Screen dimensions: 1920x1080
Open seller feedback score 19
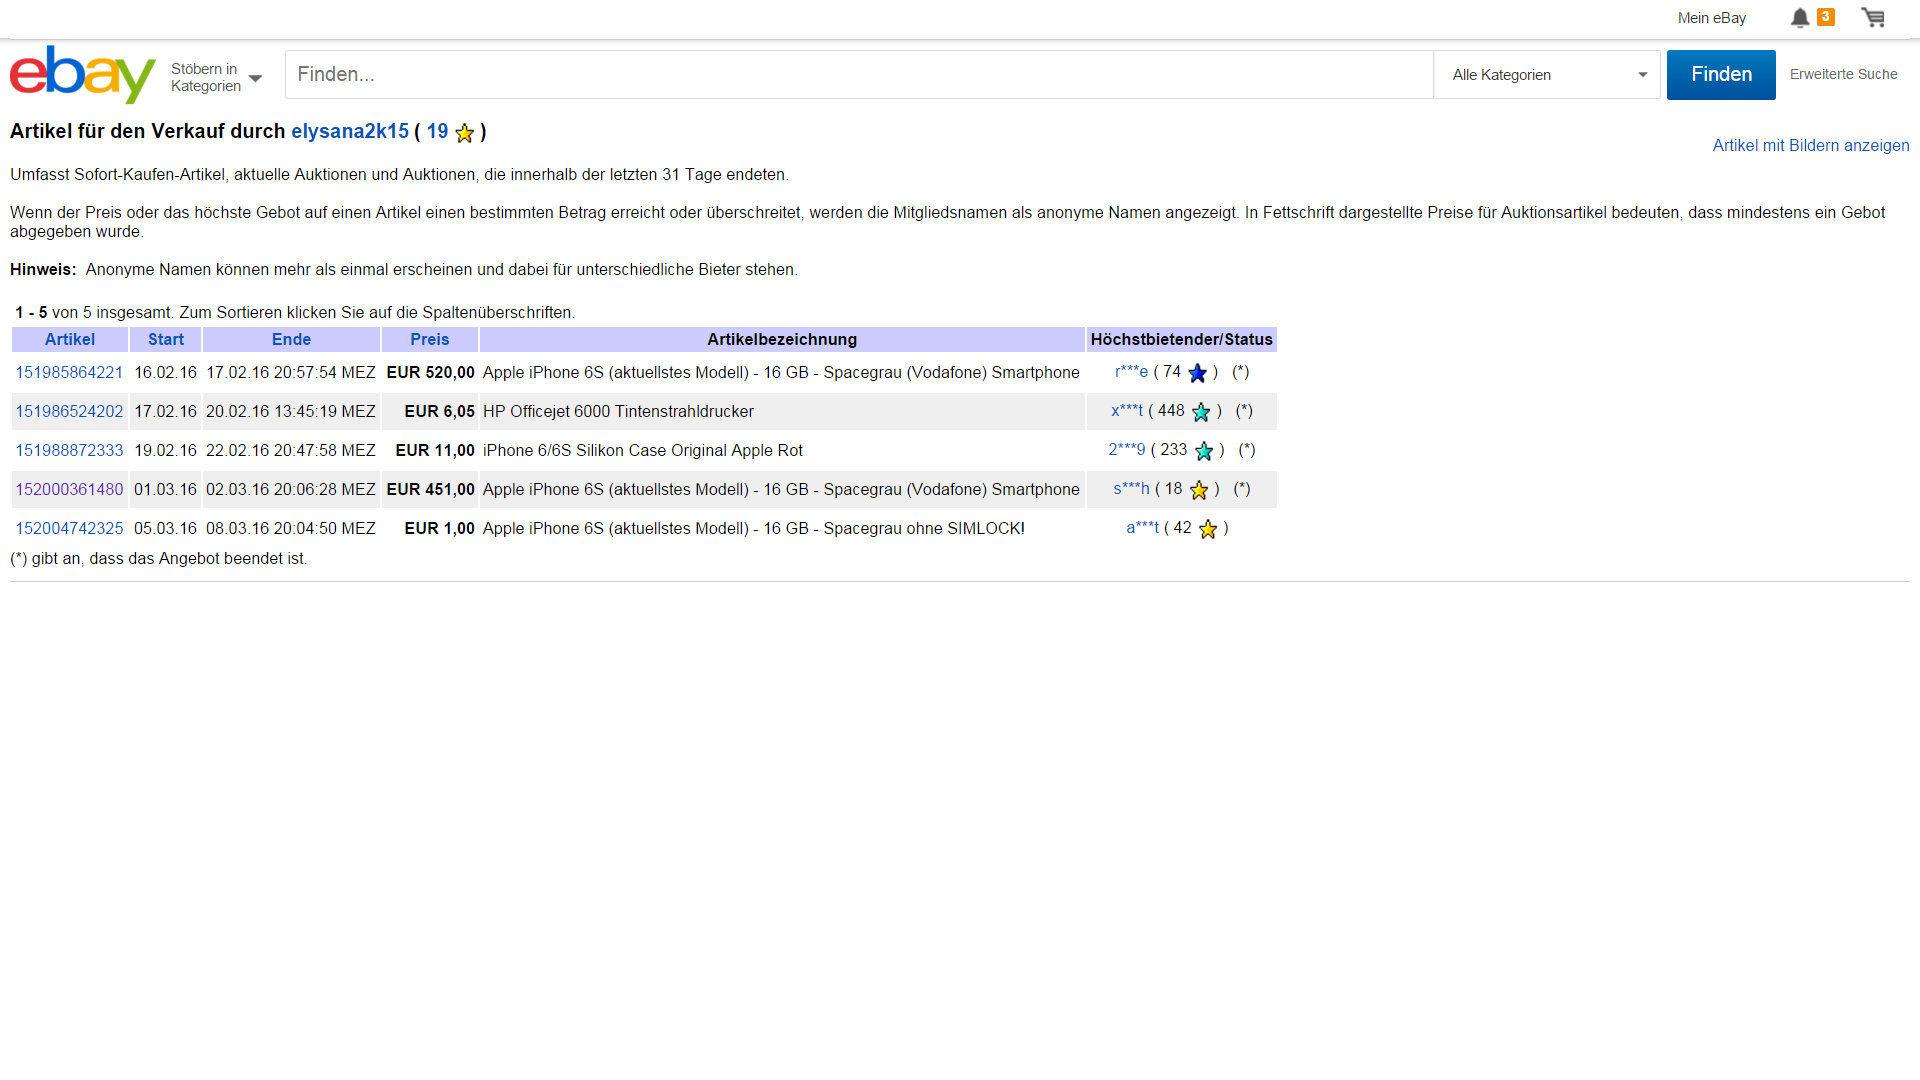(437, 131)
